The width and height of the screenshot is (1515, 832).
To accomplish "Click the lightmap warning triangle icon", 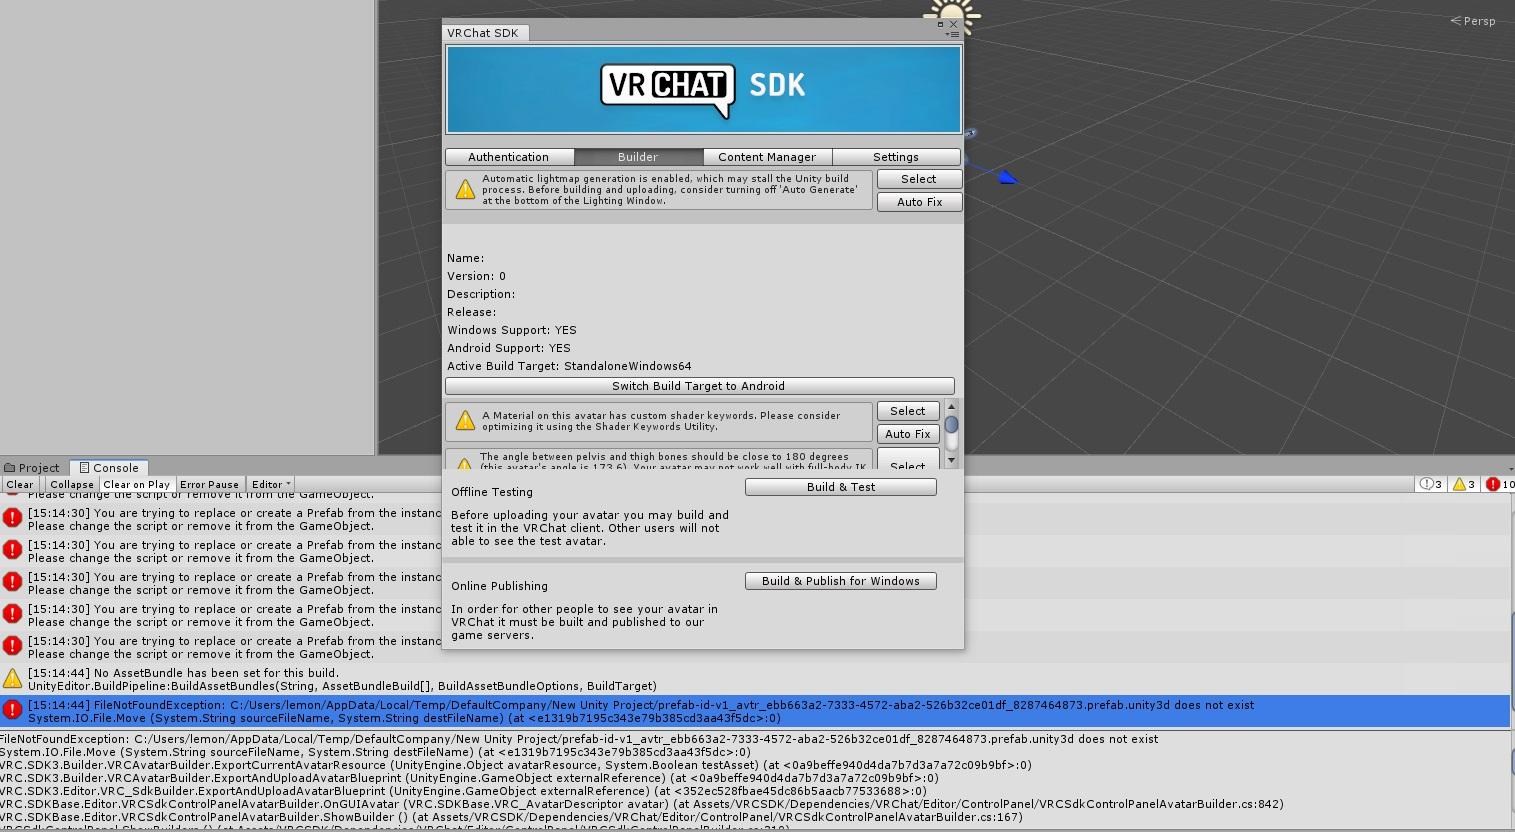I will click(465, 190).
